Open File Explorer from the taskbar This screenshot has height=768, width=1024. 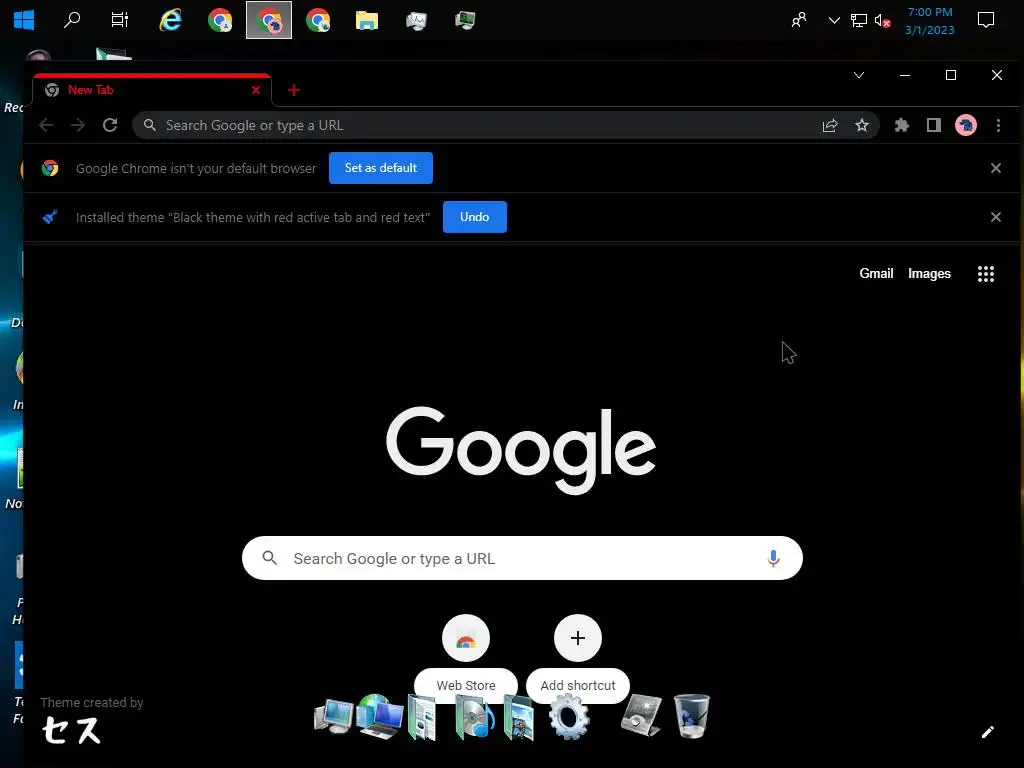[x=366, y=20]
